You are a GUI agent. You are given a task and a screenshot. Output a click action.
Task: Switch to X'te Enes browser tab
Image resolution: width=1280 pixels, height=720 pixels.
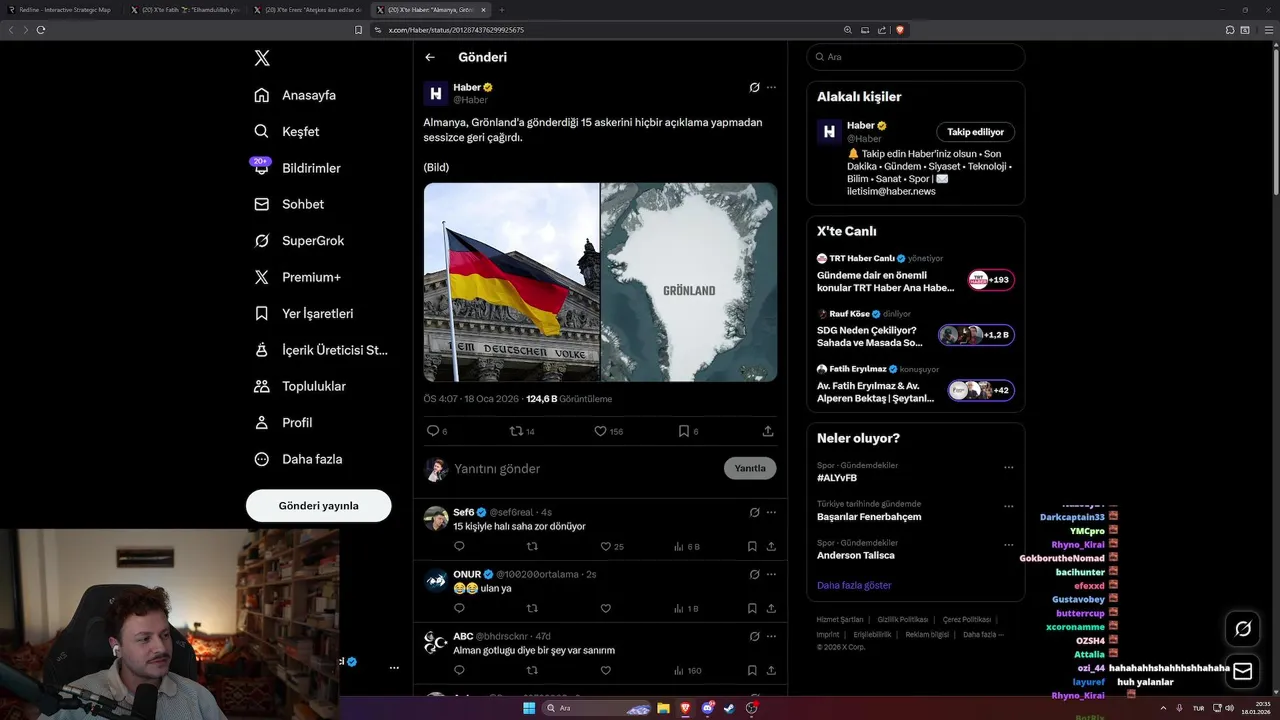tap(307, 9)
